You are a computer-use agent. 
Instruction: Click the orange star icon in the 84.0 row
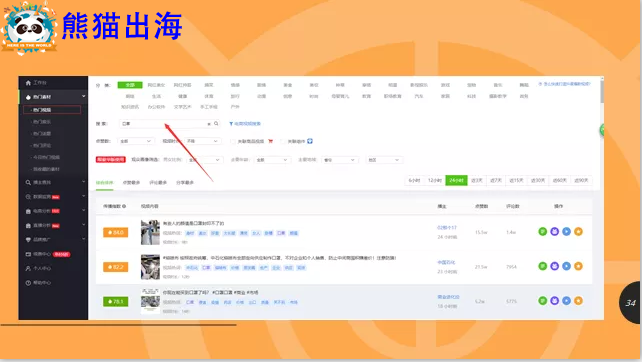(x=578, y=231)
